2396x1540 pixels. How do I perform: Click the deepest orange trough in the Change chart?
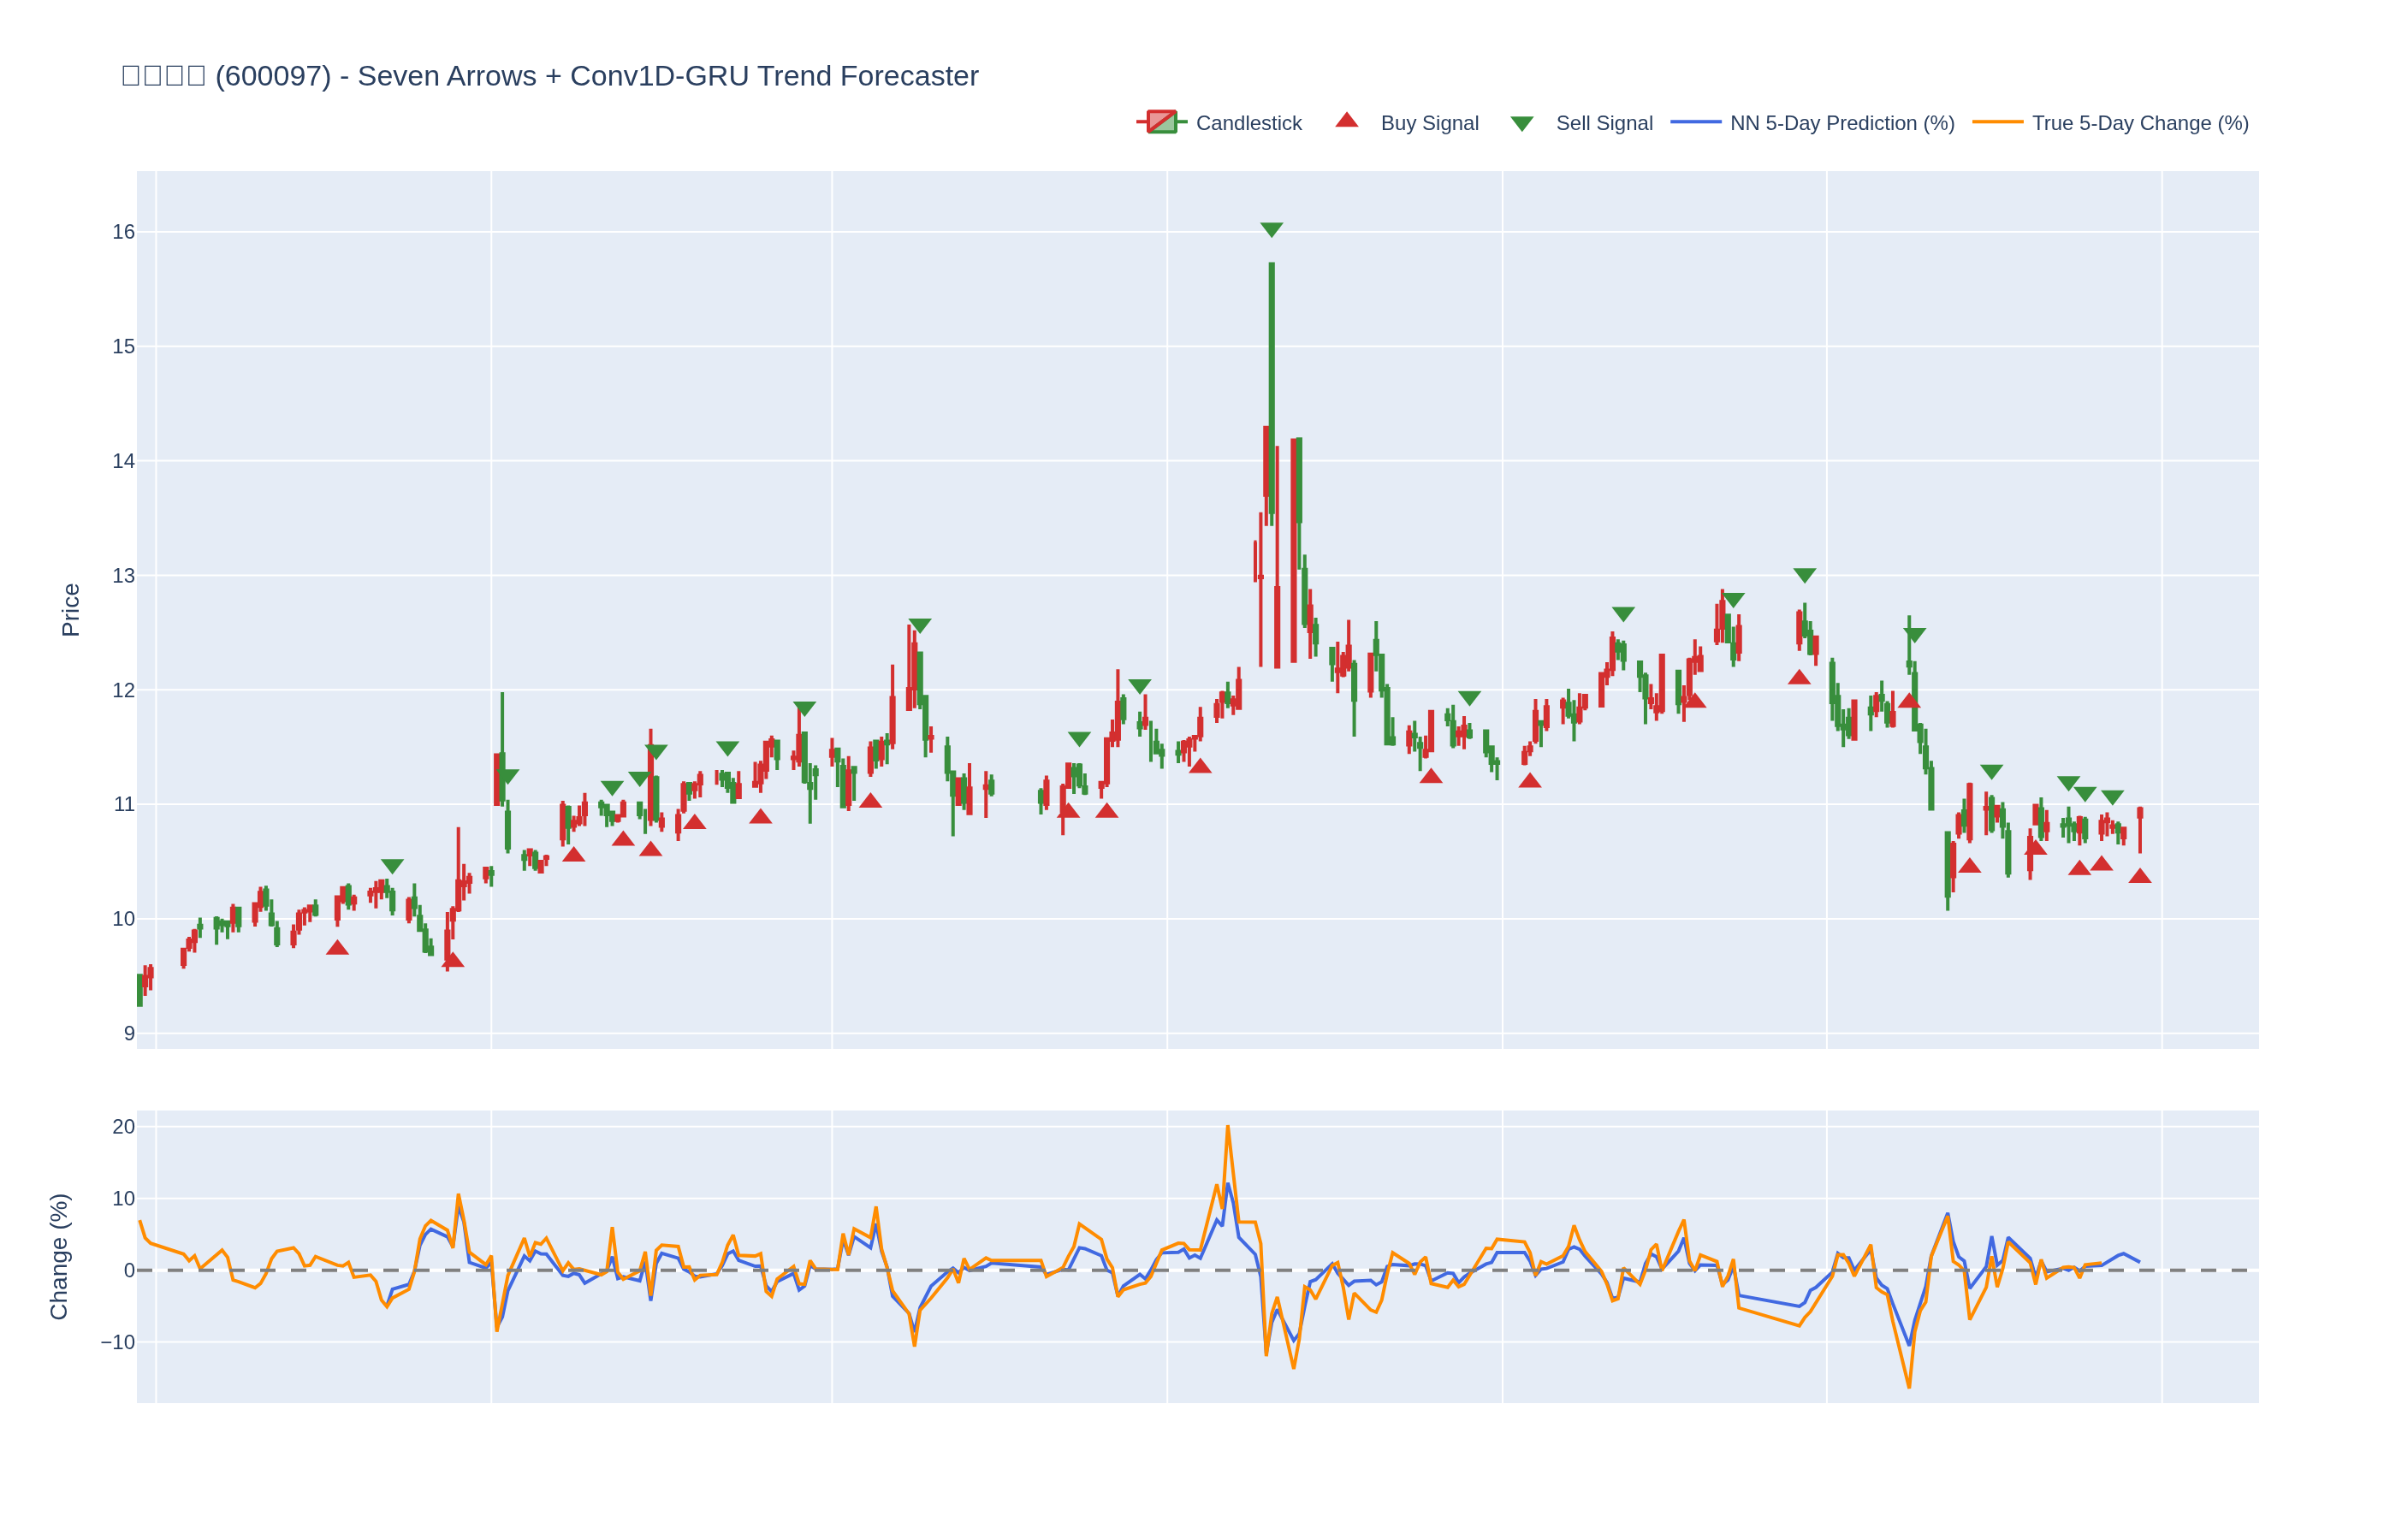(1908, 1386)
